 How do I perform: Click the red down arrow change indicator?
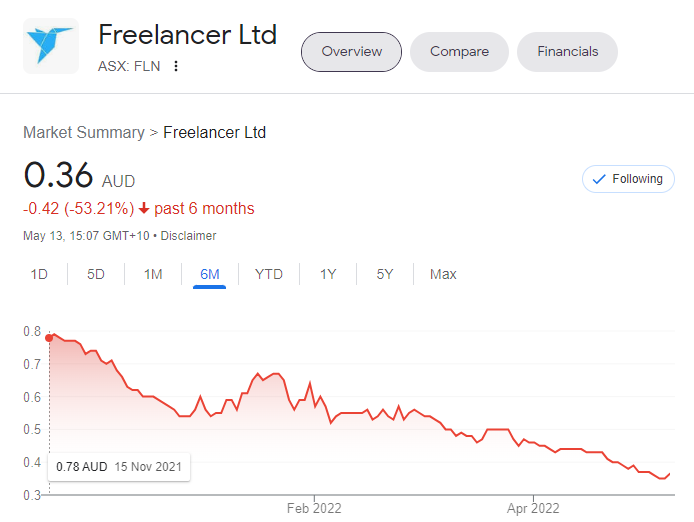[144, 208]
